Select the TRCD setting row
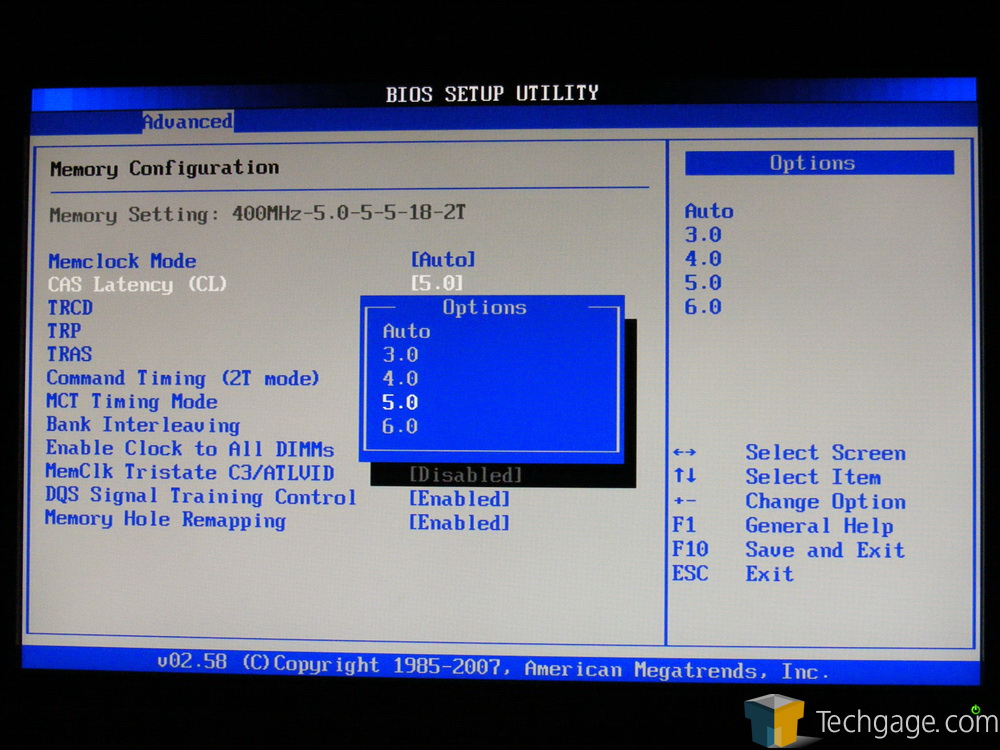1000x750 pixels. pyautogui.click(x=70, y=308)
